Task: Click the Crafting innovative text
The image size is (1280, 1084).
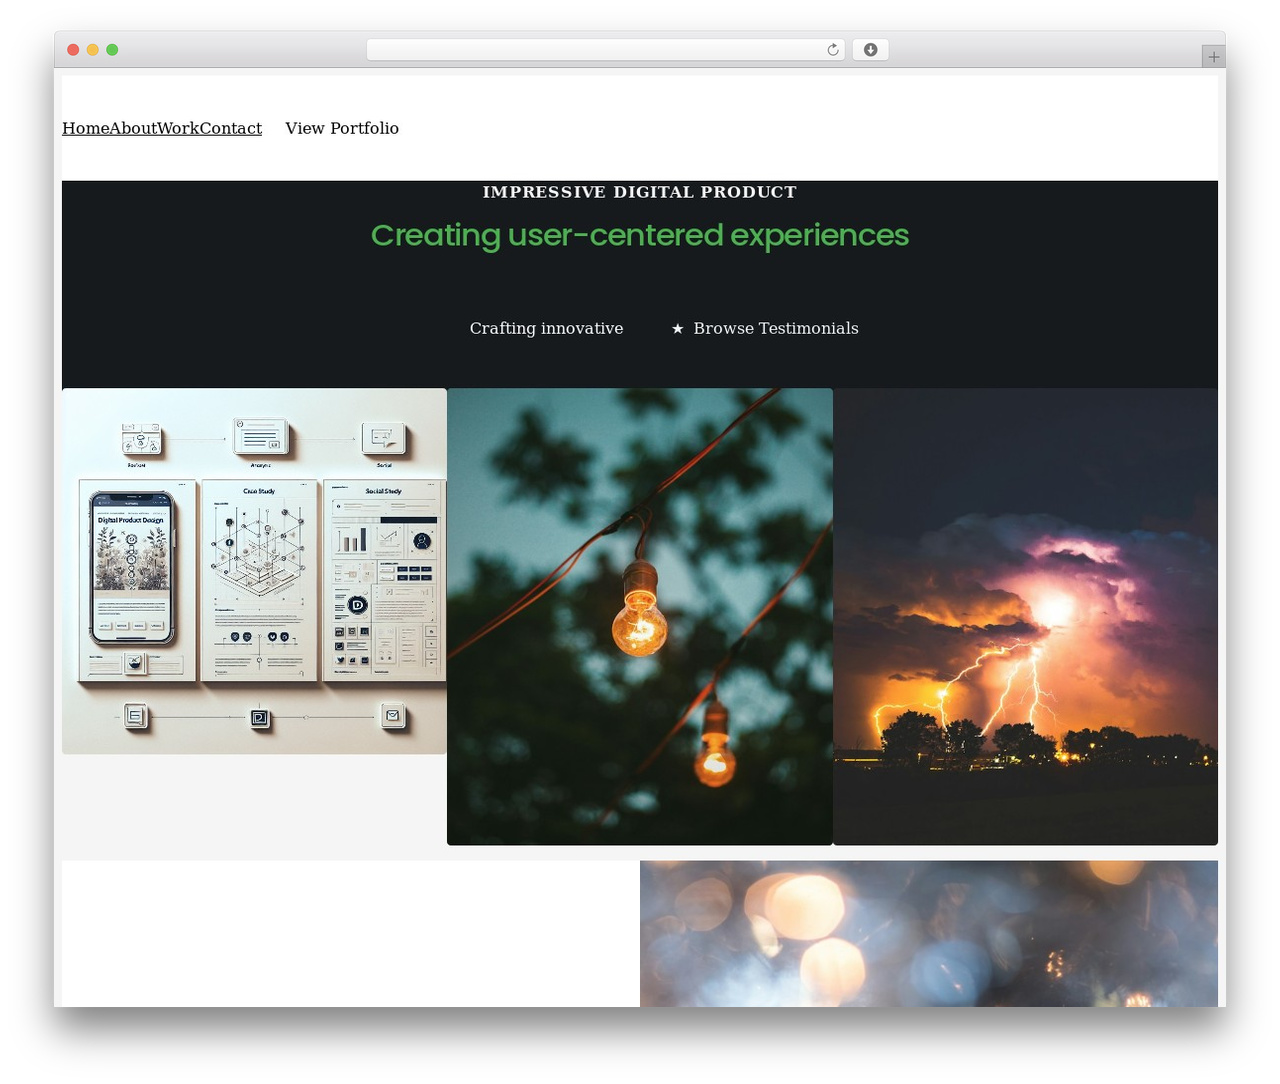Action: click(x=546, y=328)
